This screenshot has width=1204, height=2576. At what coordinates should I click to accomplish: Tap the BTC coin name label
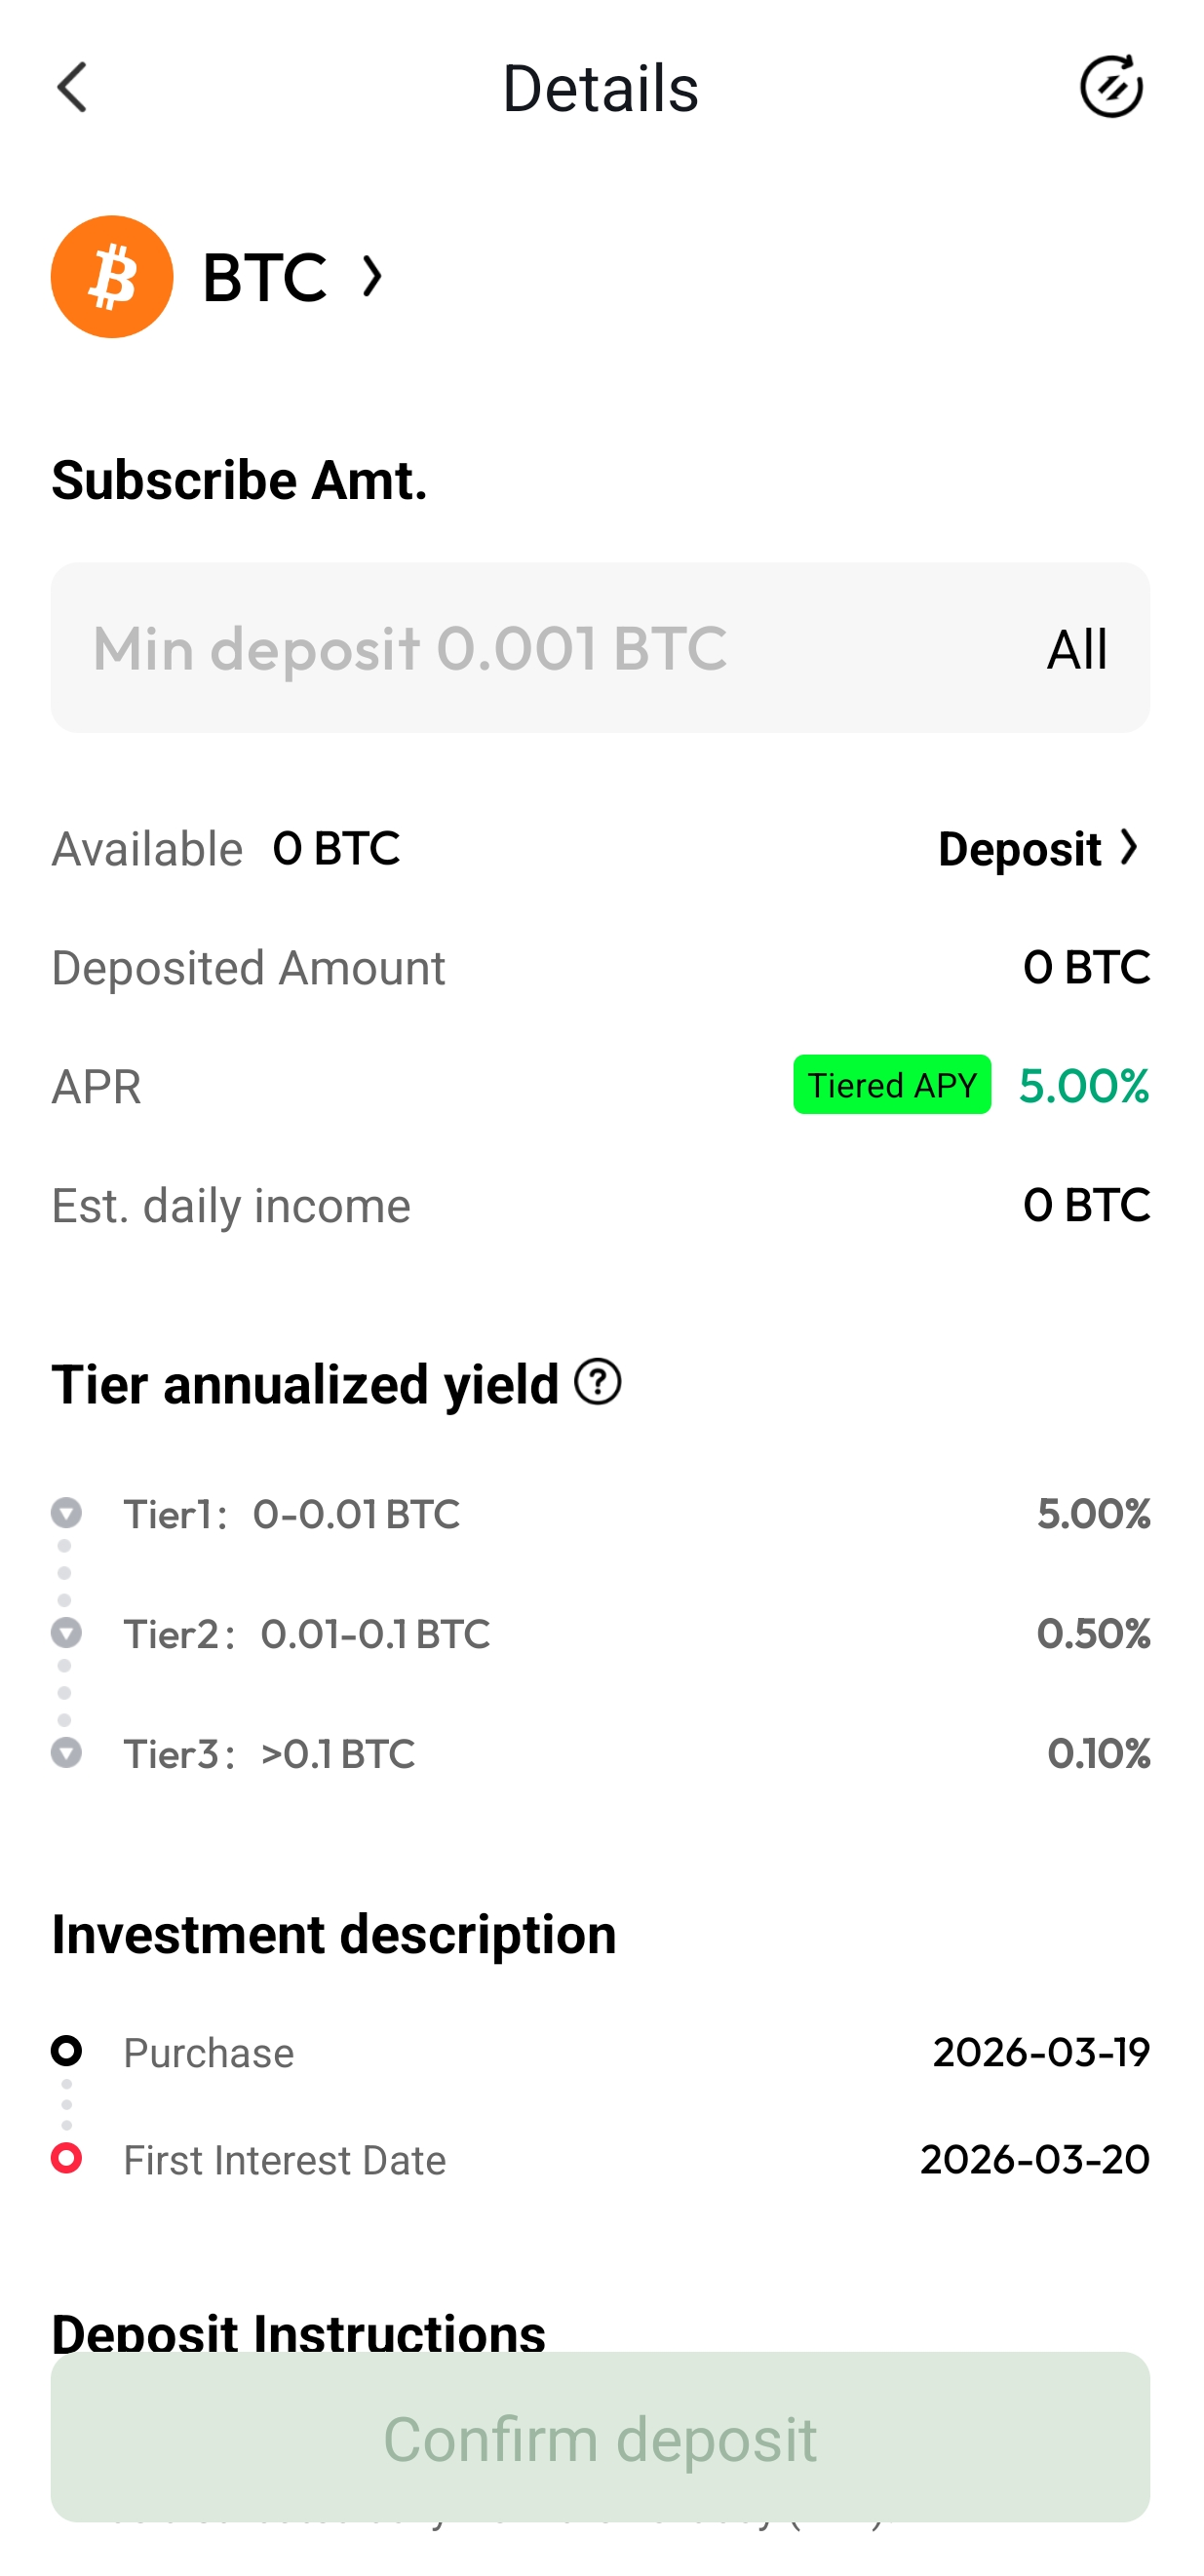[x=264, y=277]
